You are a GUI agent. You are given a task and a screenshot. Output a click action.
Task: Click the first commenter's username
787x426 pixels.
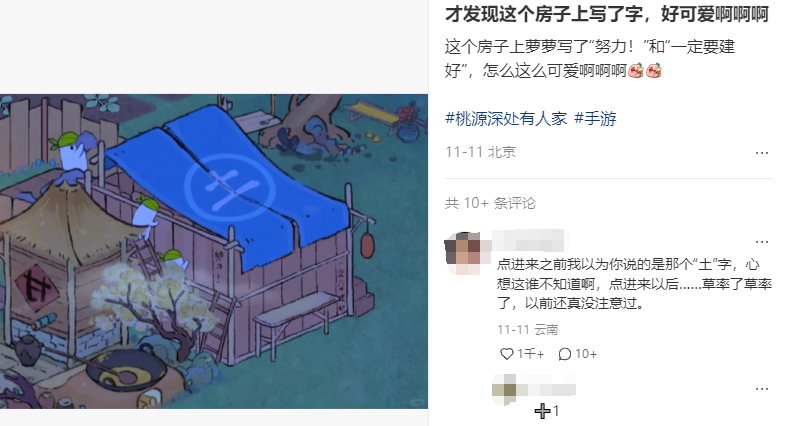529,240
